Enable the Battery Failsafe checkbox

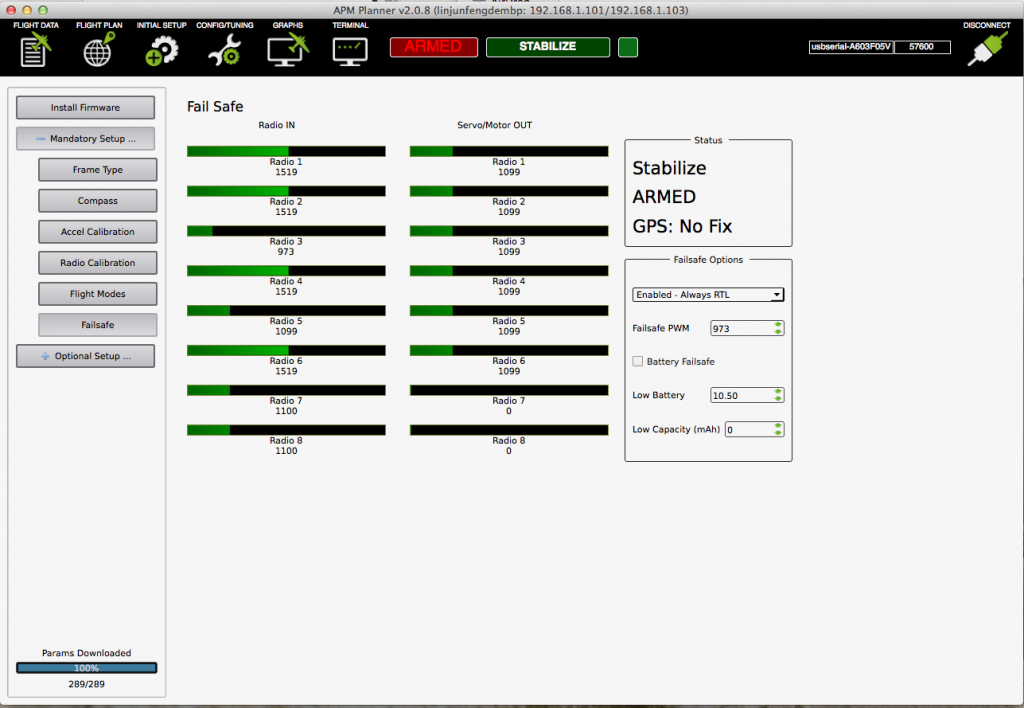coord(638,361)
